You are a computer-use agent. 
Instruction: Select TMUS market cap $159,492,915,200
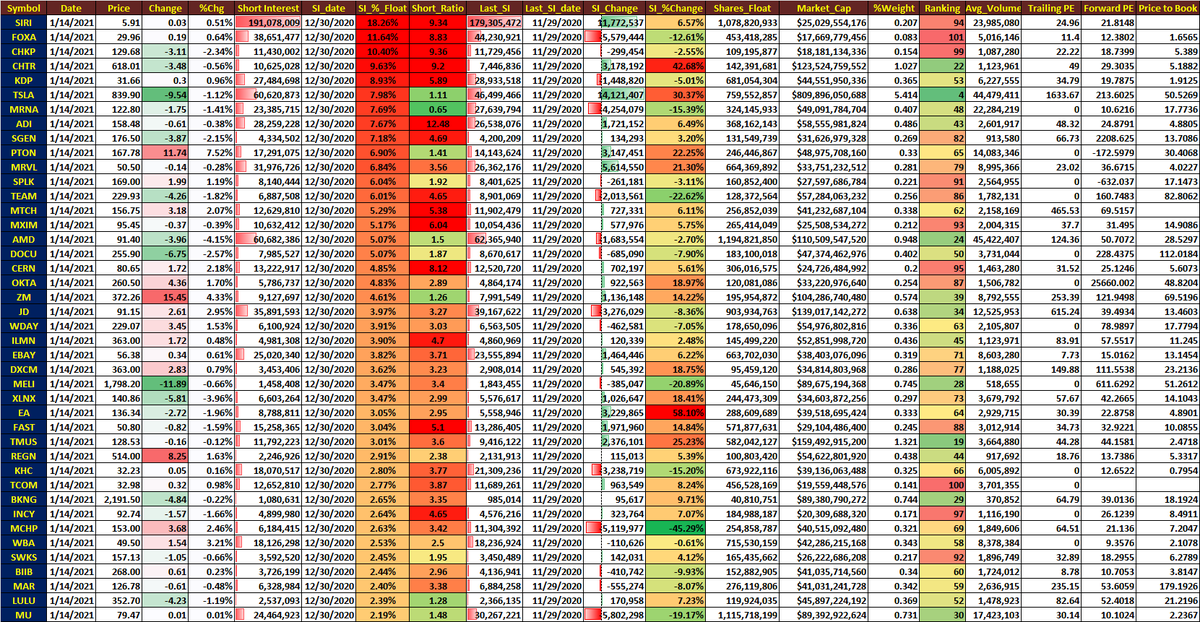824,442
